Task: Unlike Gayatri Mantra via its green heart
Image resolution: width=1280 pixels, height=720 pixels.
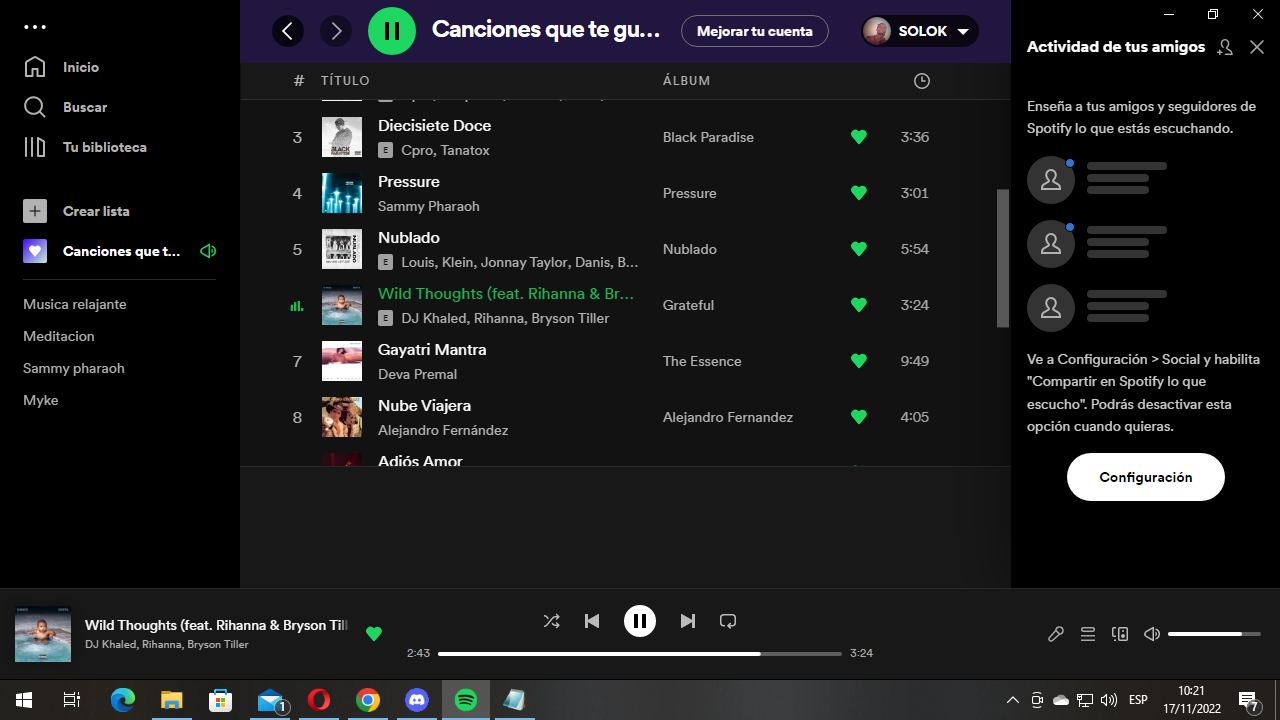Action: [x=858, y=361]
